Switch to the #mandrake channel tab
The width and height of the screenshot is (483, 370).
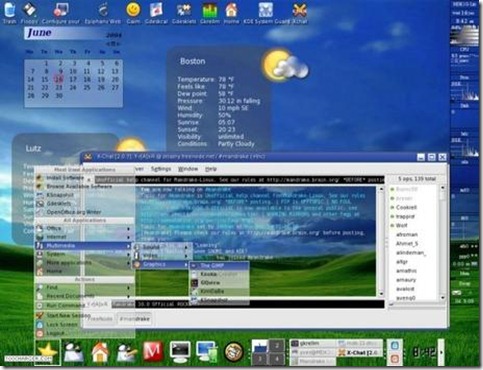click(x=135, y=319)
